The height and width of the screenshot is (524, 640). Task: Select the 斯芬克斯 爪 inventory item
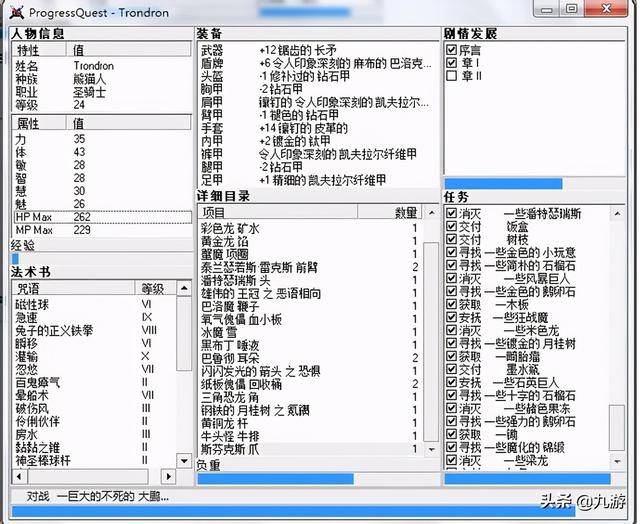click(x=311, y=449)
